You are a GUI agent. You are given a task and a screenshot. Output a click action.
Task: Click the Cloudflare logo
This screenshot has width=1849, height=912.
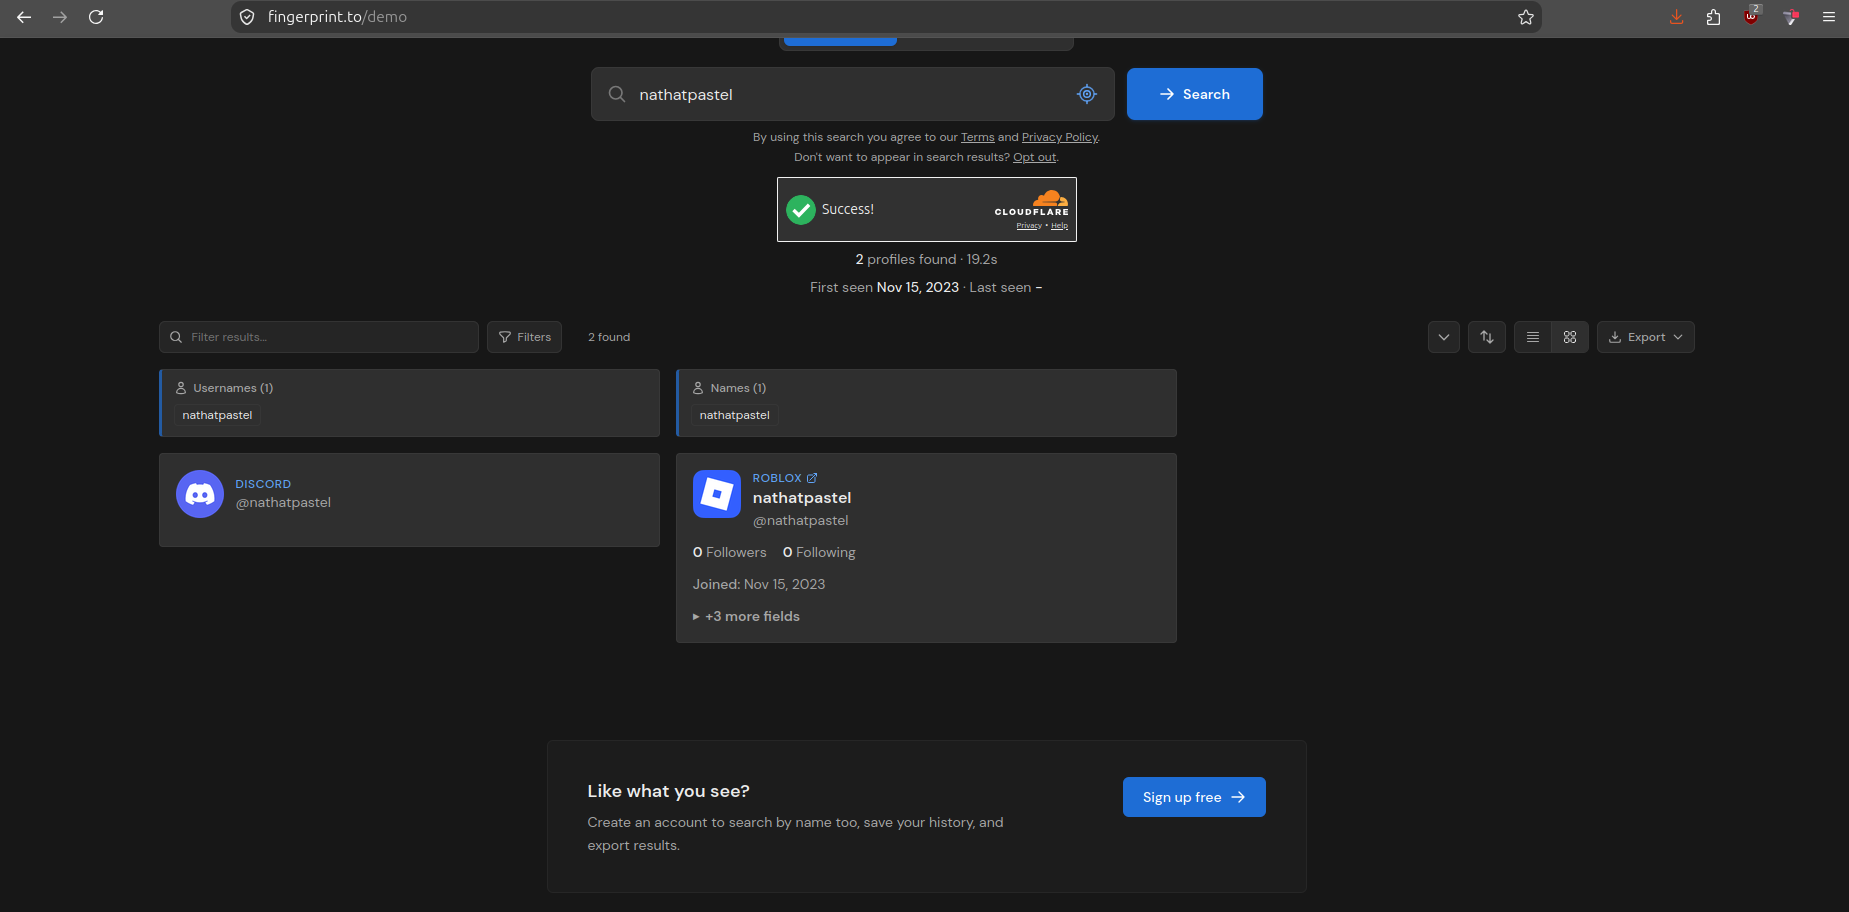(x=1032, y=202)
